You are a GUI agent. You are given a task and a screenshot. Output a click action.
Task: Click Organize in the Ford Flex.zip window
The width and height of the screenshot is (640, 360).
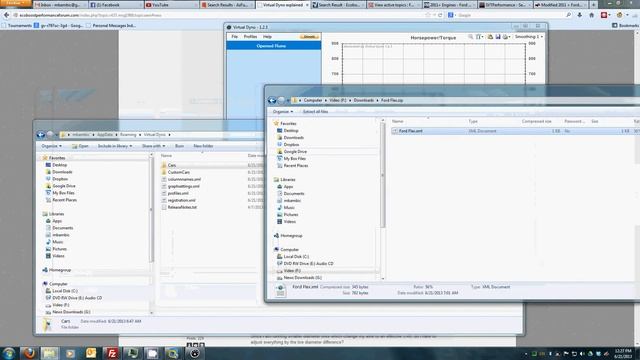tap(282, 111)
